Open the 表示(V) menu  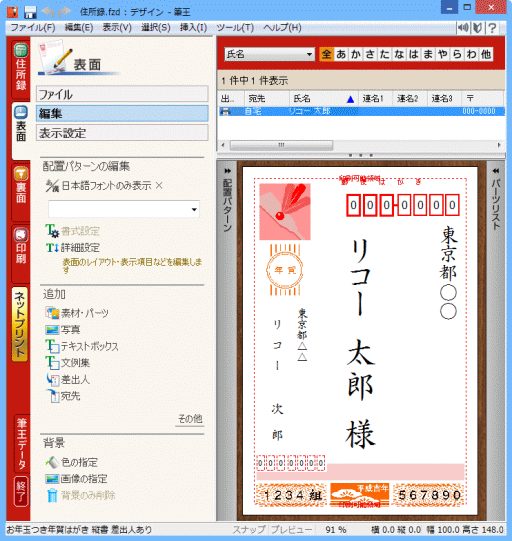click(117, 28)
